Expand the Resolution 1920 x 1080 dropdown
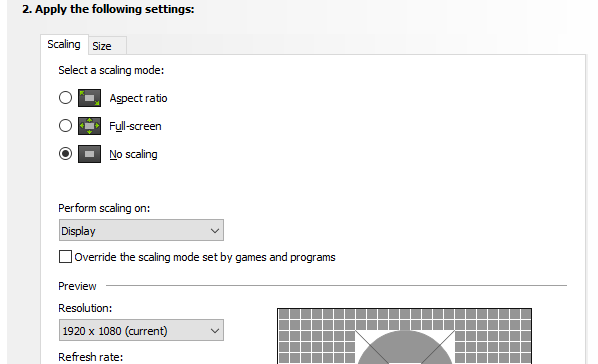Viewport: 598px width, 364px height. pos(141,330)
